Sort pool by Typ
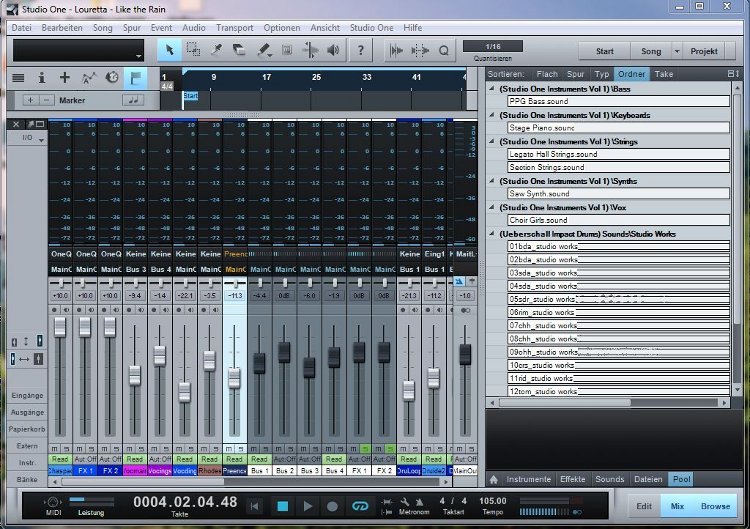This screenshot has width=750, height=529. [602, 74]
